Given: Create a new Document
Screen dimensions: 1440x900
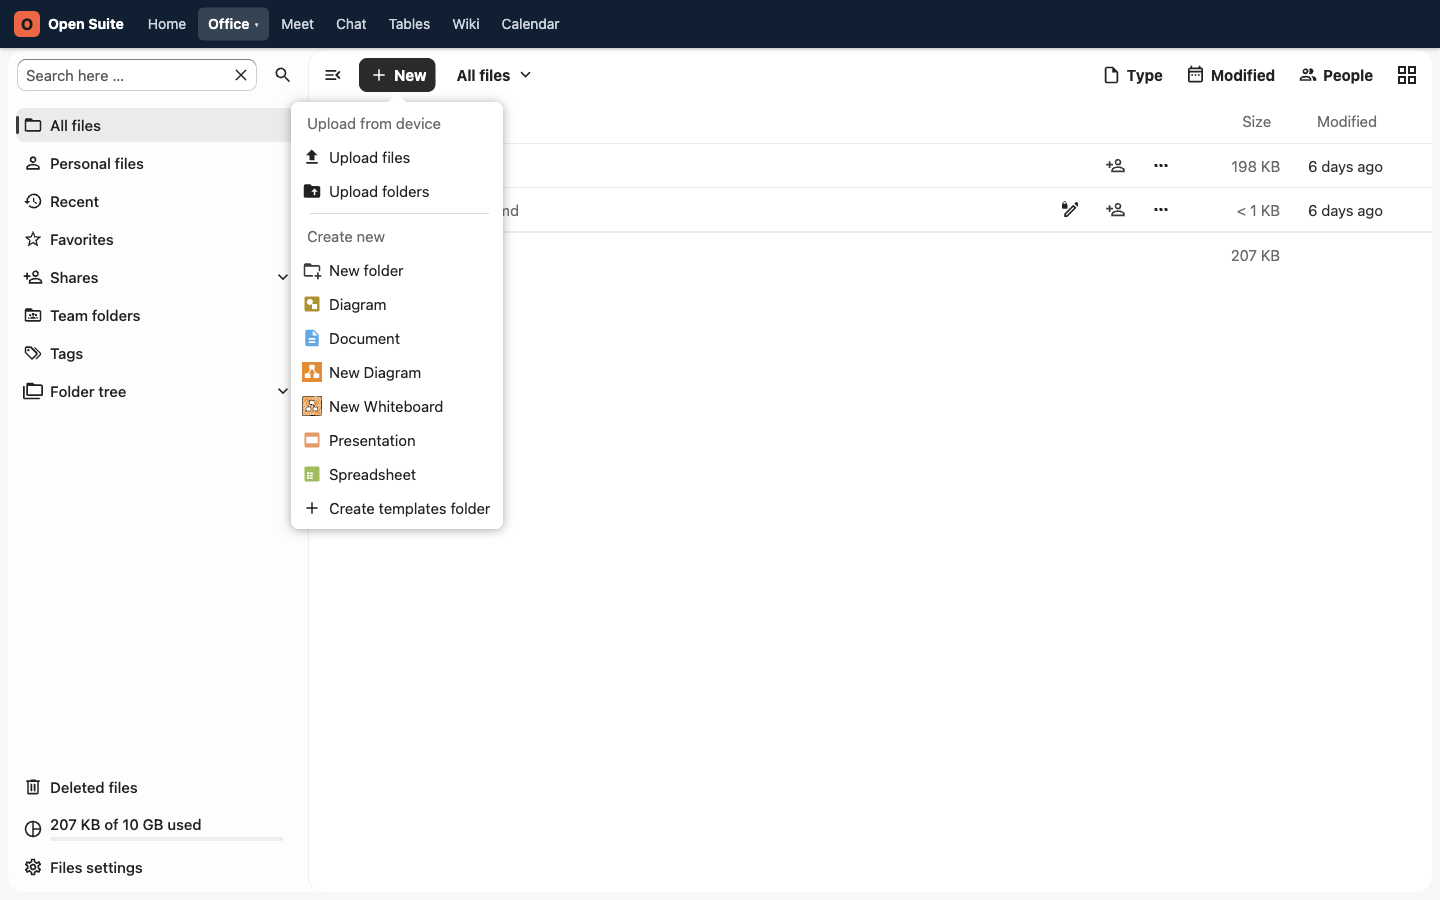Looking at the screenshot, I should click(x=397, y=339).
